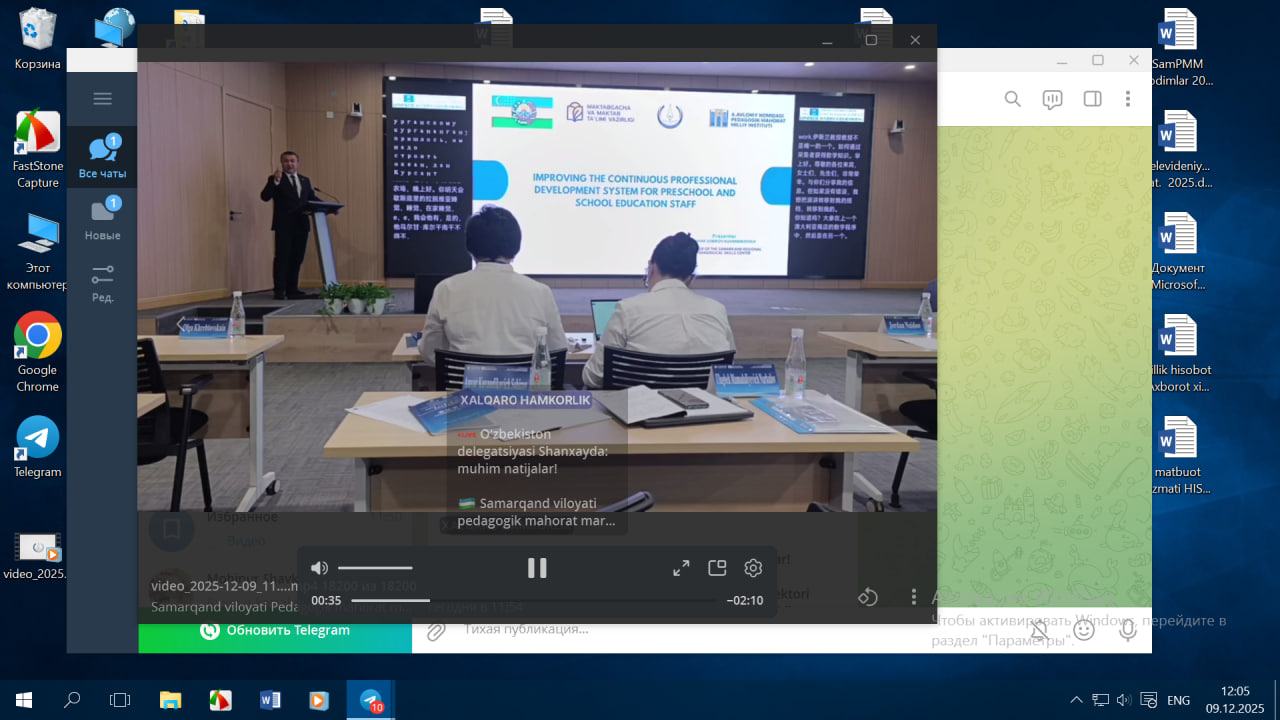Search within the current chat

pos(1012,99)
